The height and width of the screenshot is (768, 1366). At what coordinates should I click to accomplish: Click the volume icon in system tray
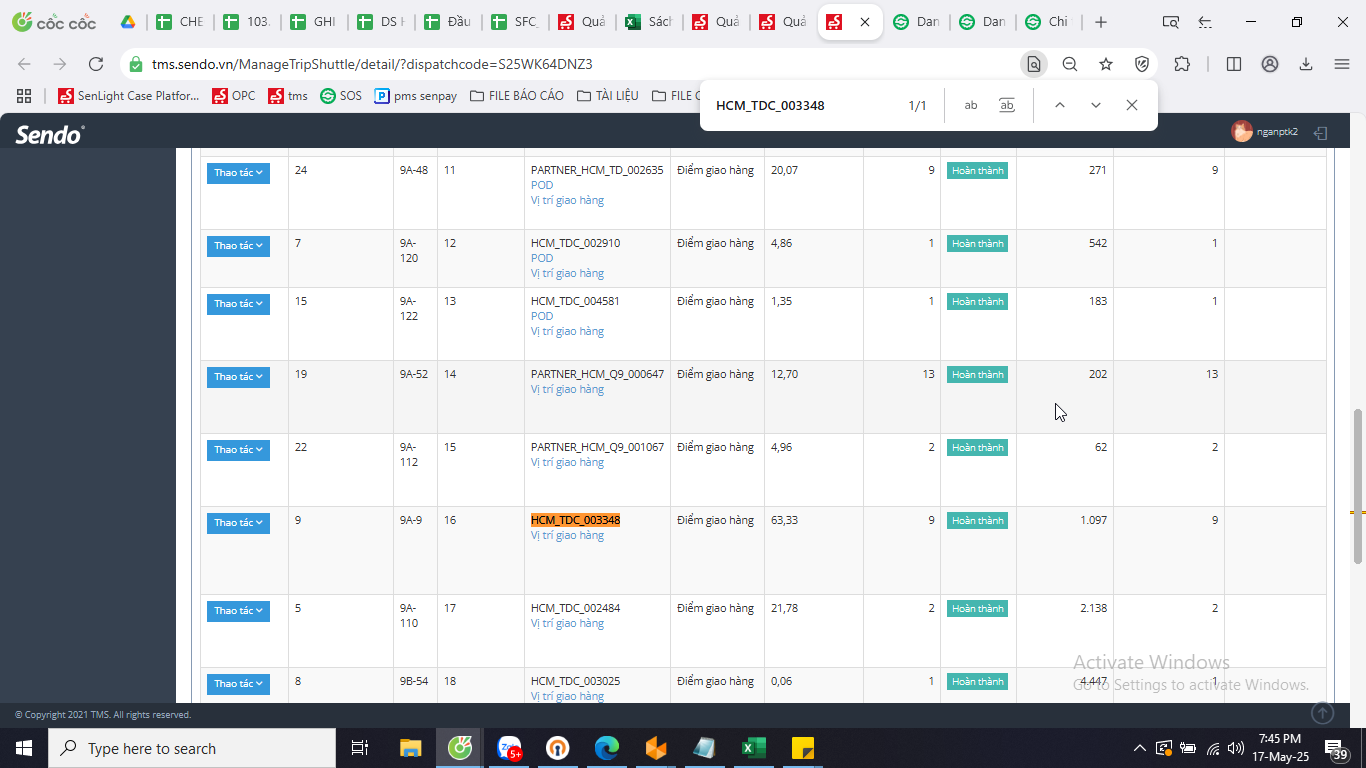(x=1236, y=748)
